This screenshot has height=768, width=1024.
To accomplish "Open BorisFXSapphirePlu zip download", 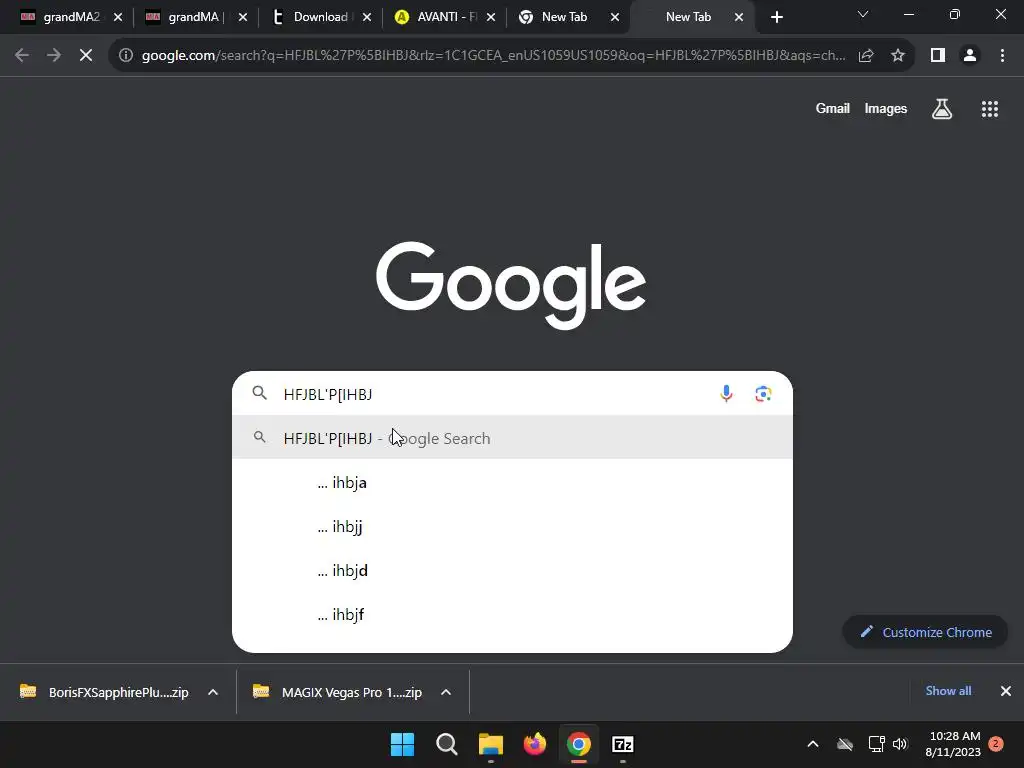I will (x=106, y=692).
